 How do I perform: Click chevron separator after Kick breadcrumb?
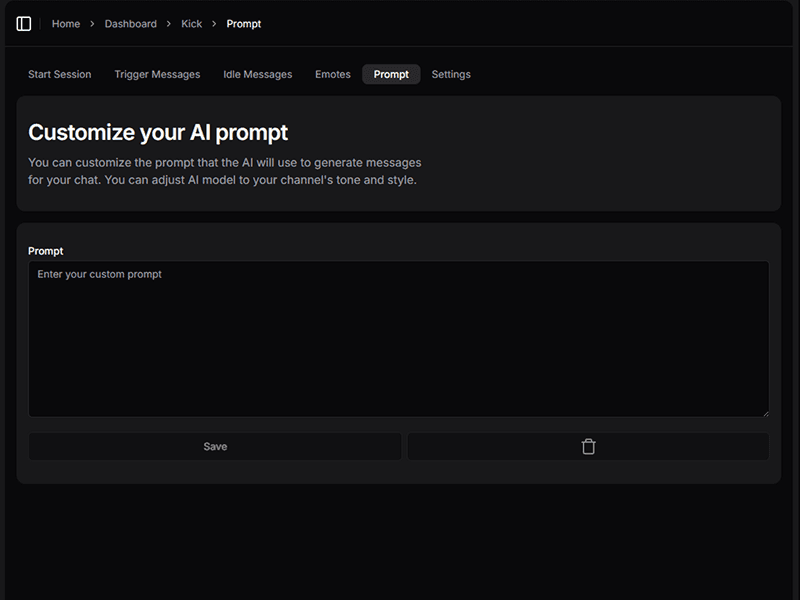(x=214, y=24)
